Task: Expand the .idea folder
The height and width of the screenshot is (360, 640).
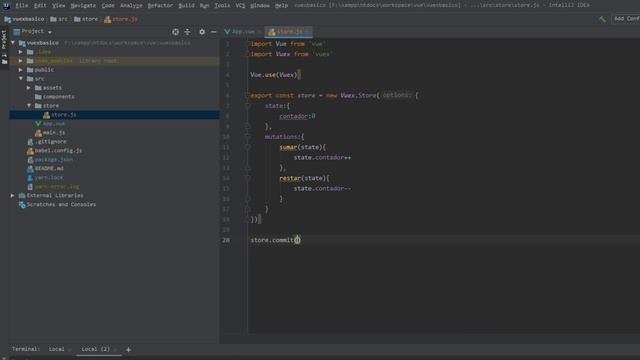Action: coord(20,52)
